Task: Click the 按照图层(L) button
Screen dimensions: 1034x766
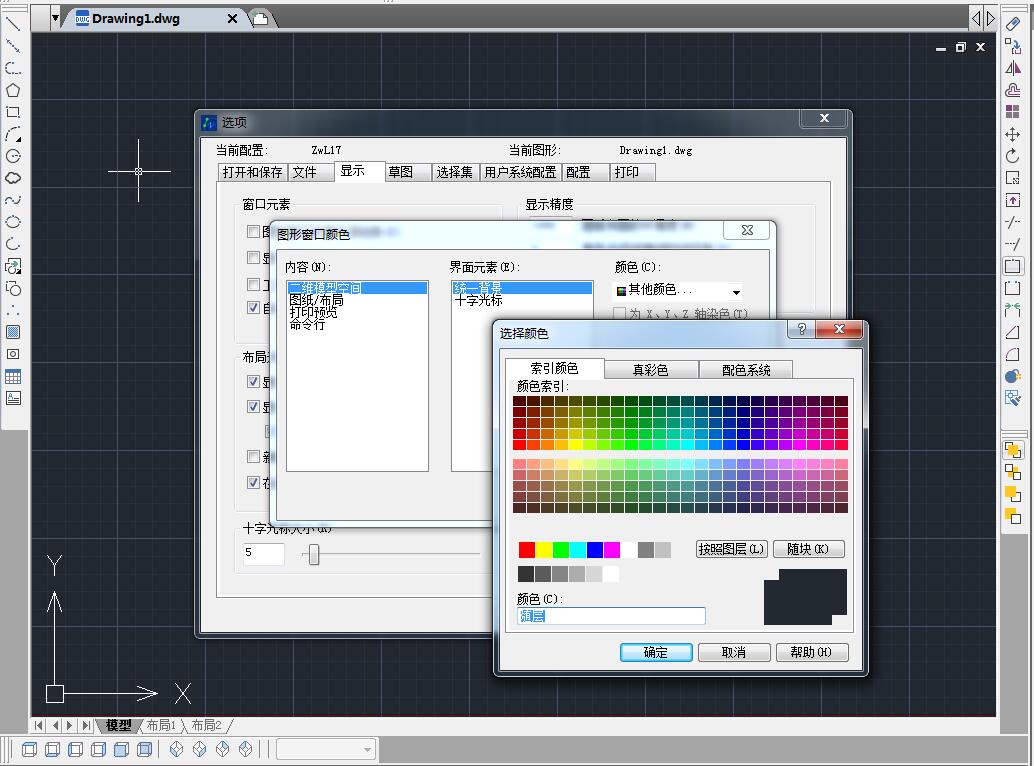Action: tap(731, 549)
